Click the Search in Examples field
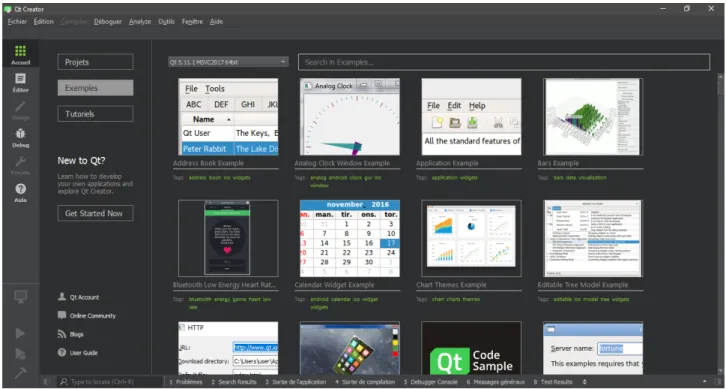The image size is (726, 389). click(504, 62)
